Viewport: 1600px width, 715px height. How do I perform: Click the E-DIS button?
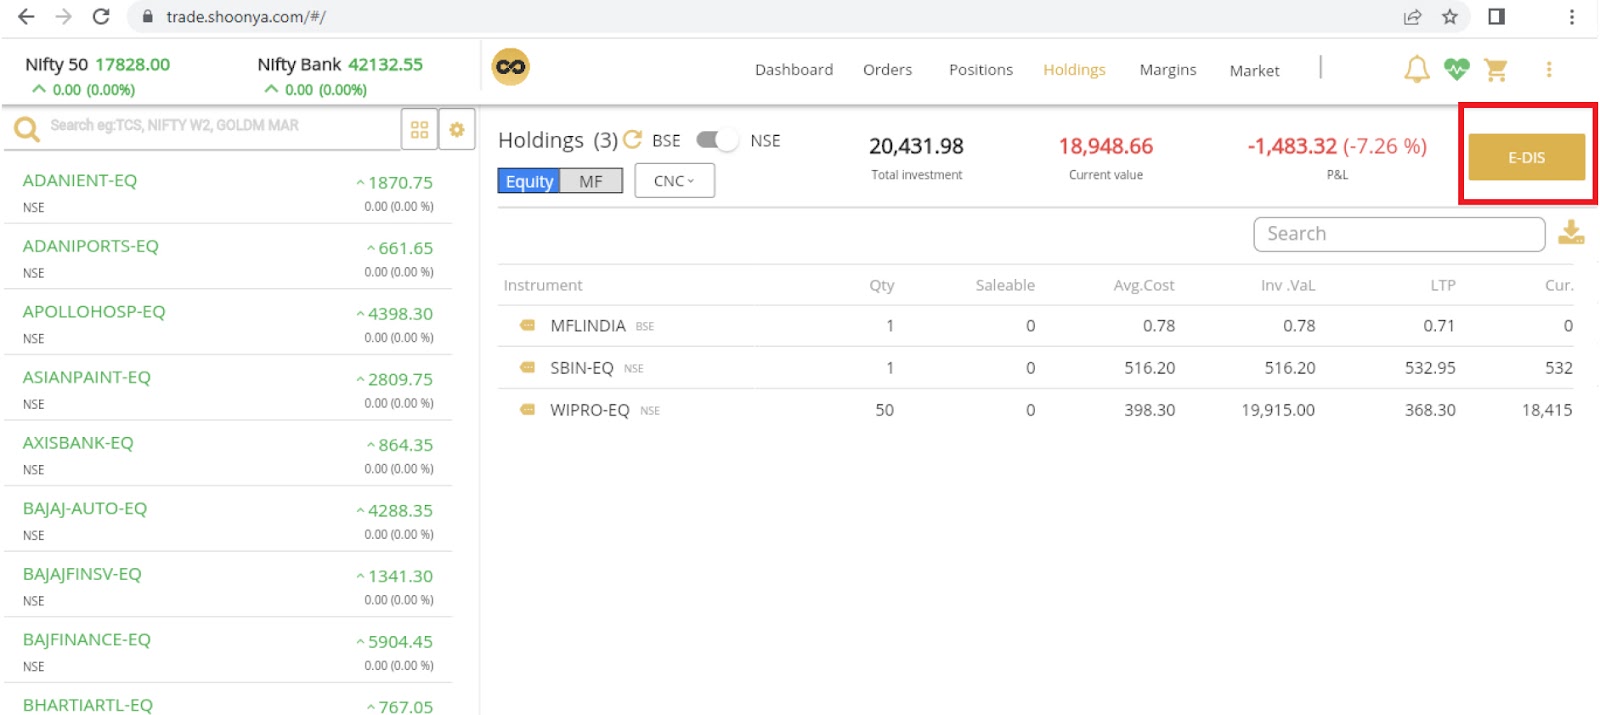[x=1526, y=157]
